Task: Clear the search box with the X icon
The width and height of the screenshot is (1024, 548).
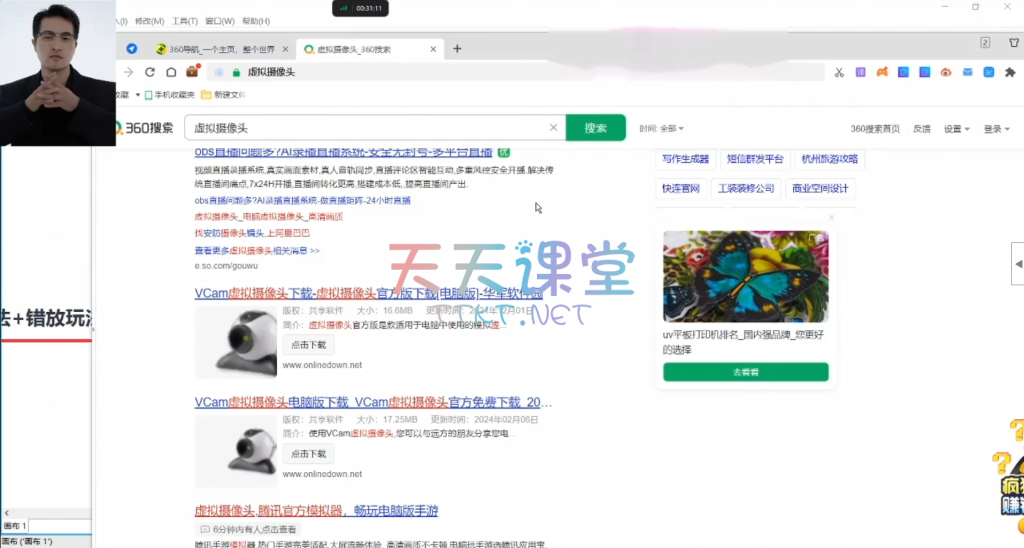Action: pos(553,128)
